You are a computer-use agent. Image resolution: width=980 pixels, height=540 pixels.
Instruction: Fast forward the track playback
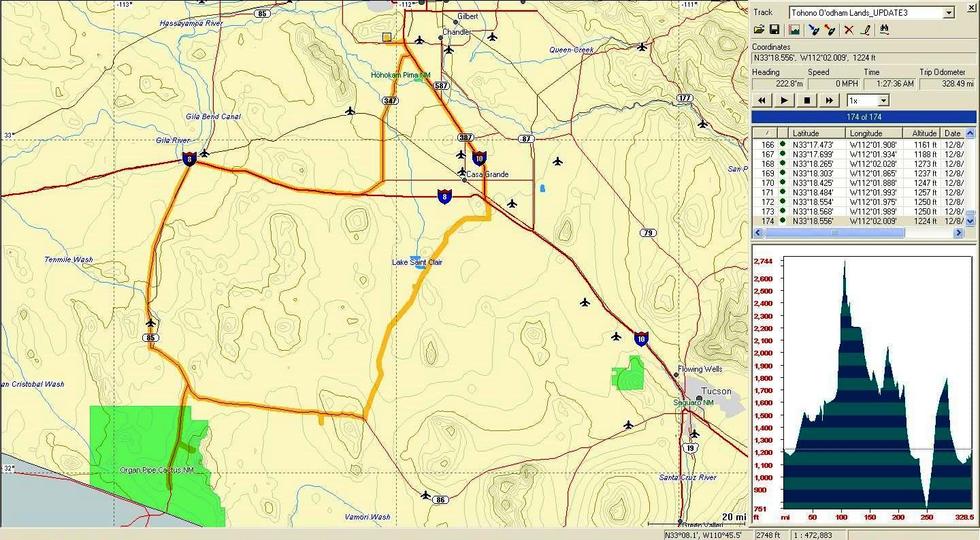[x=829, y=101]
